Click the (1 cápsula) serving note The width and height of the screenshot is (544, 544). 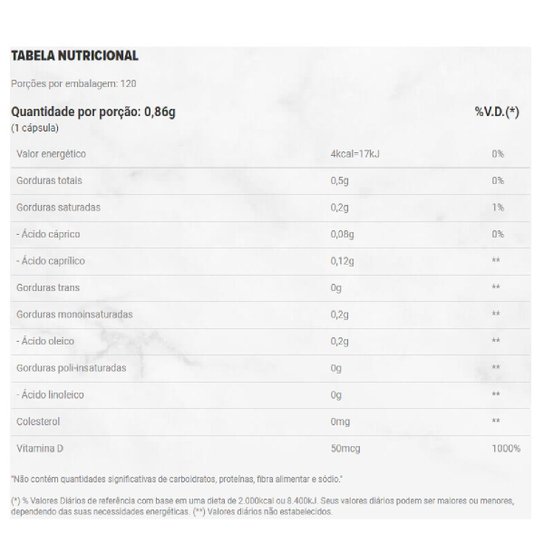(x=35, y=128)
